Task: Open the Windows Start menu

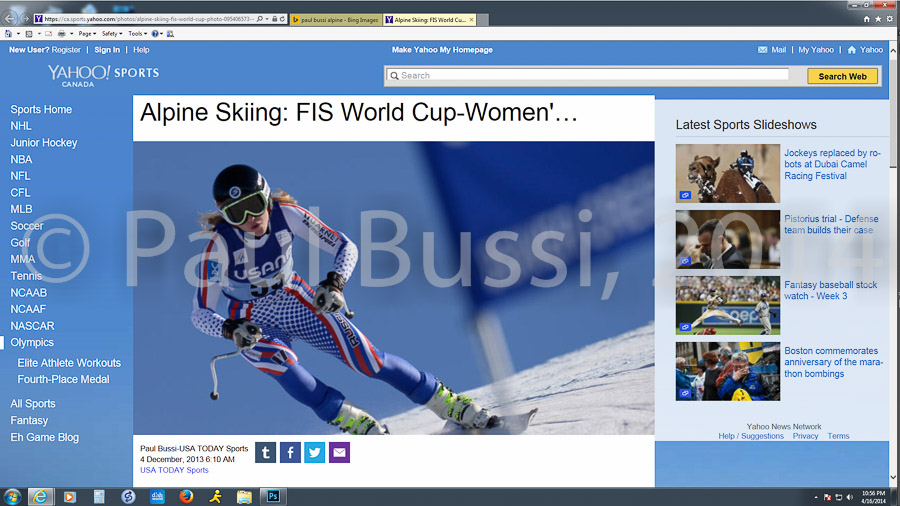Action: [x=12, y=496]
